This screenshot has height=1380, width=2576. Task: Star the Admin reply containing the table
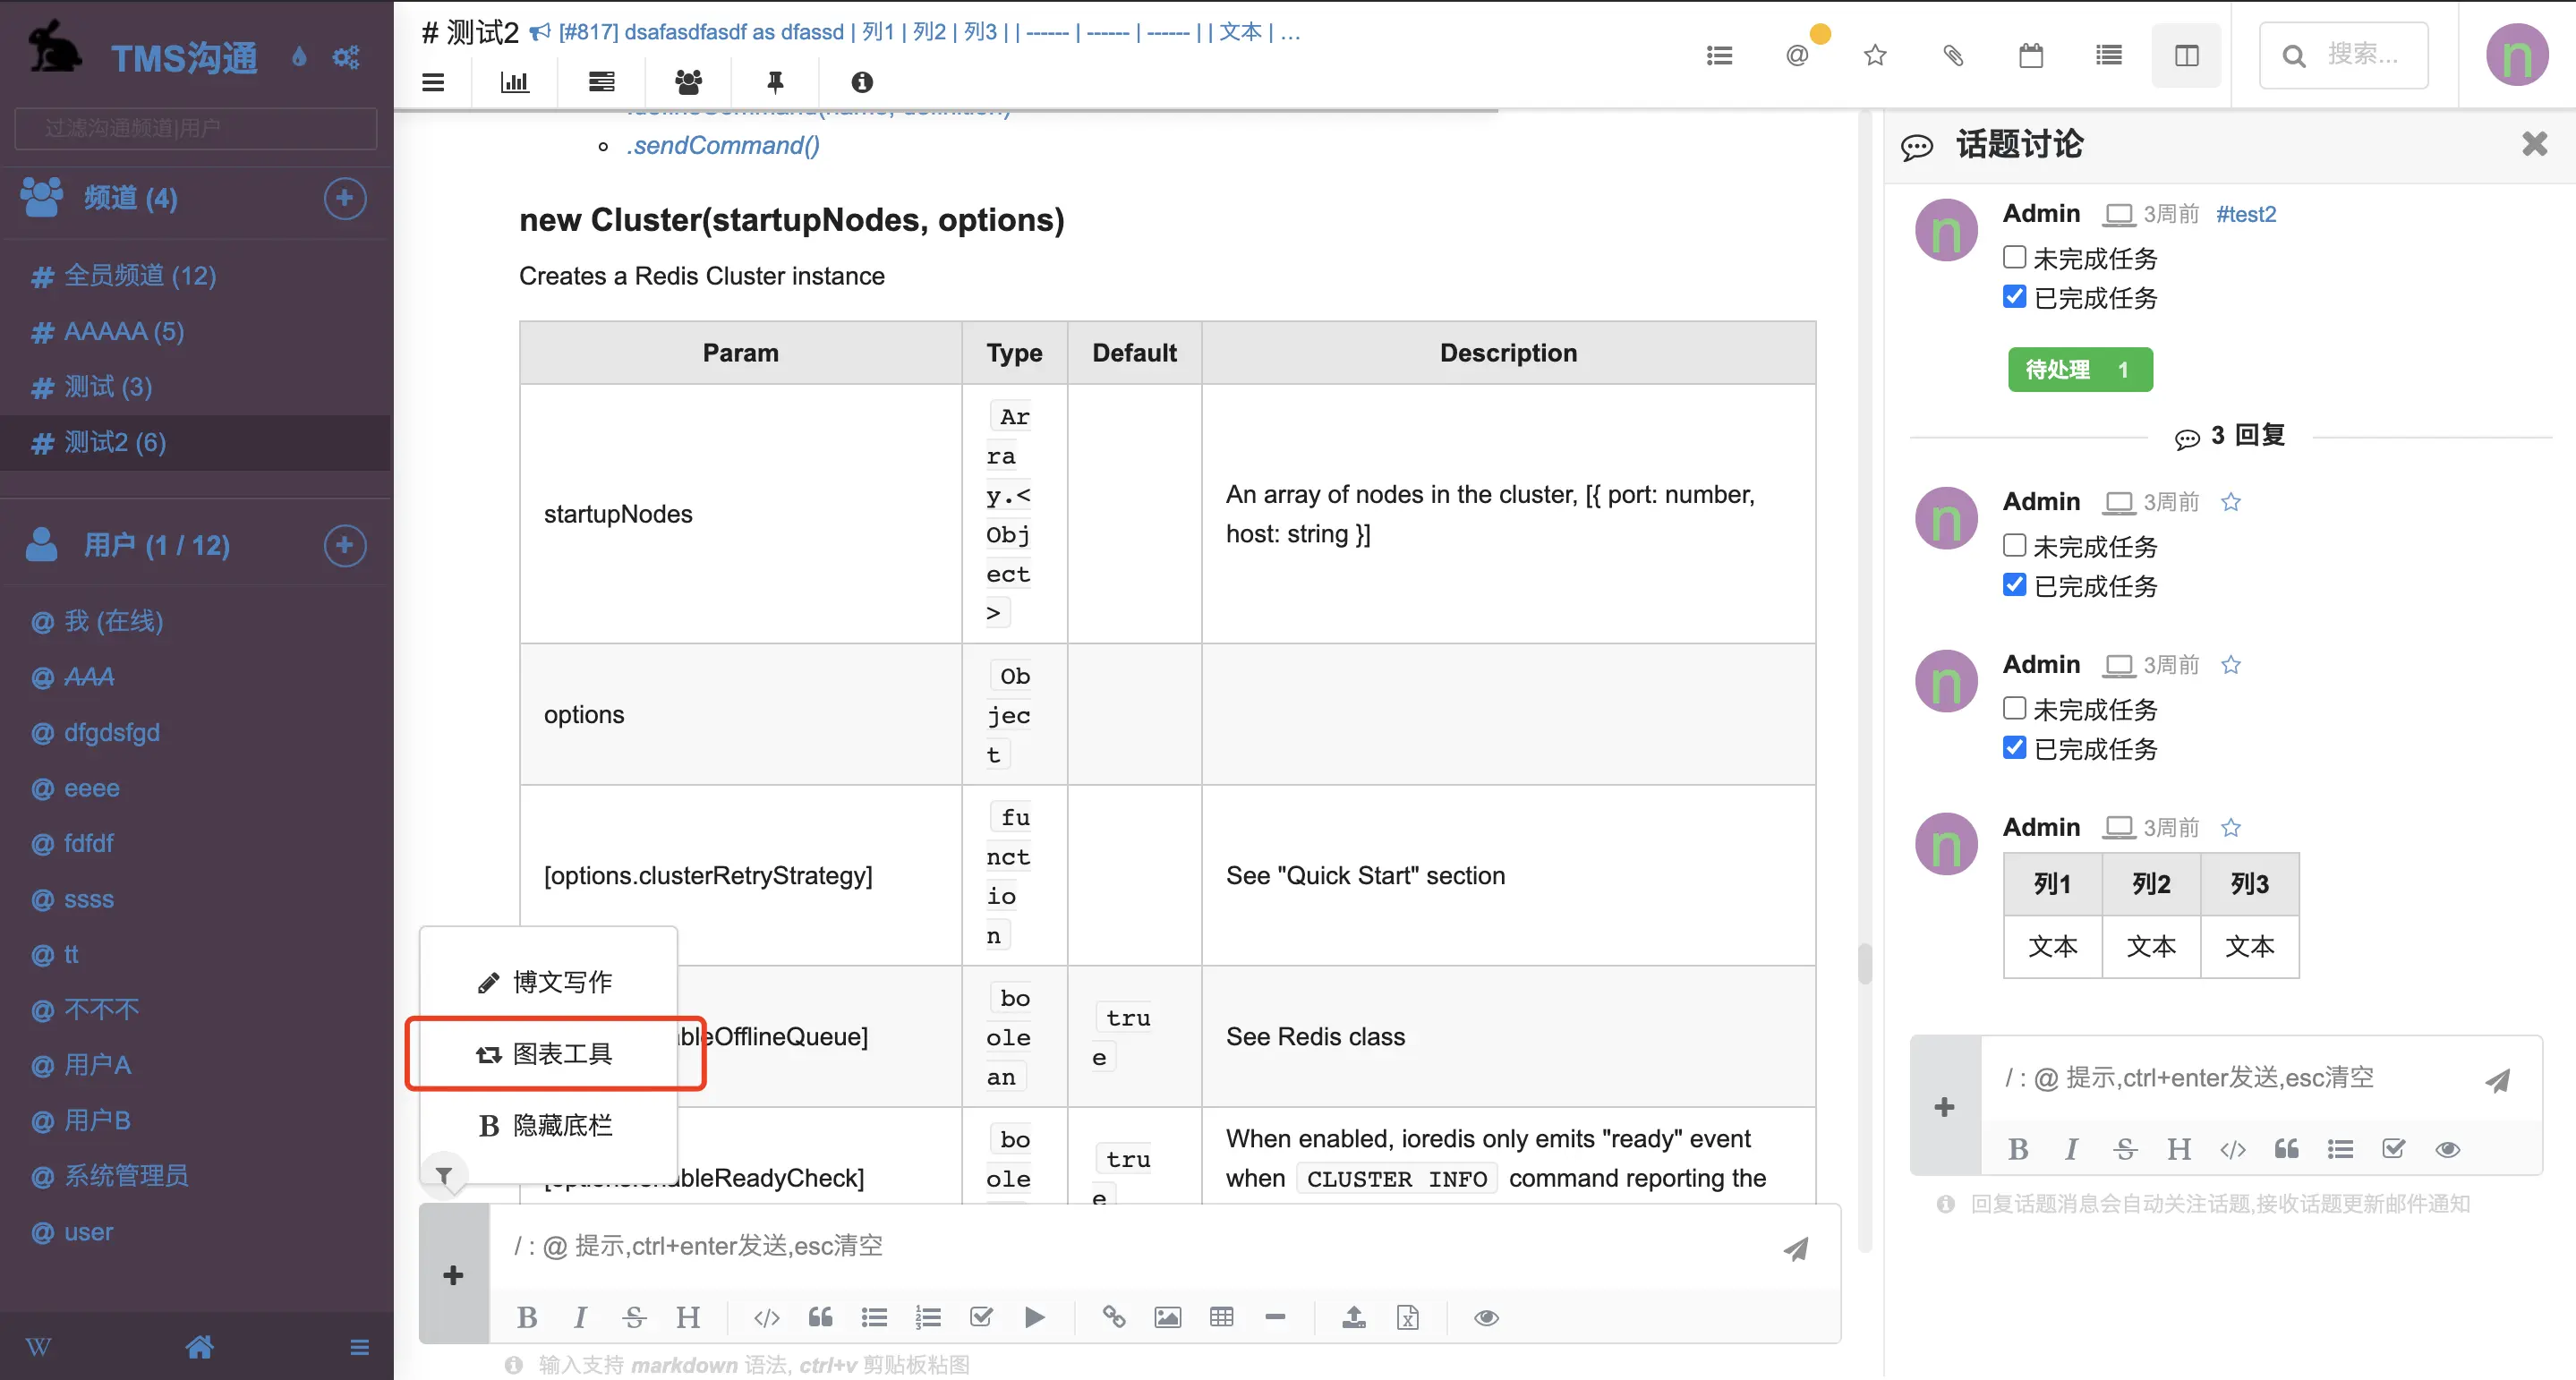[x=2231, y=828]
